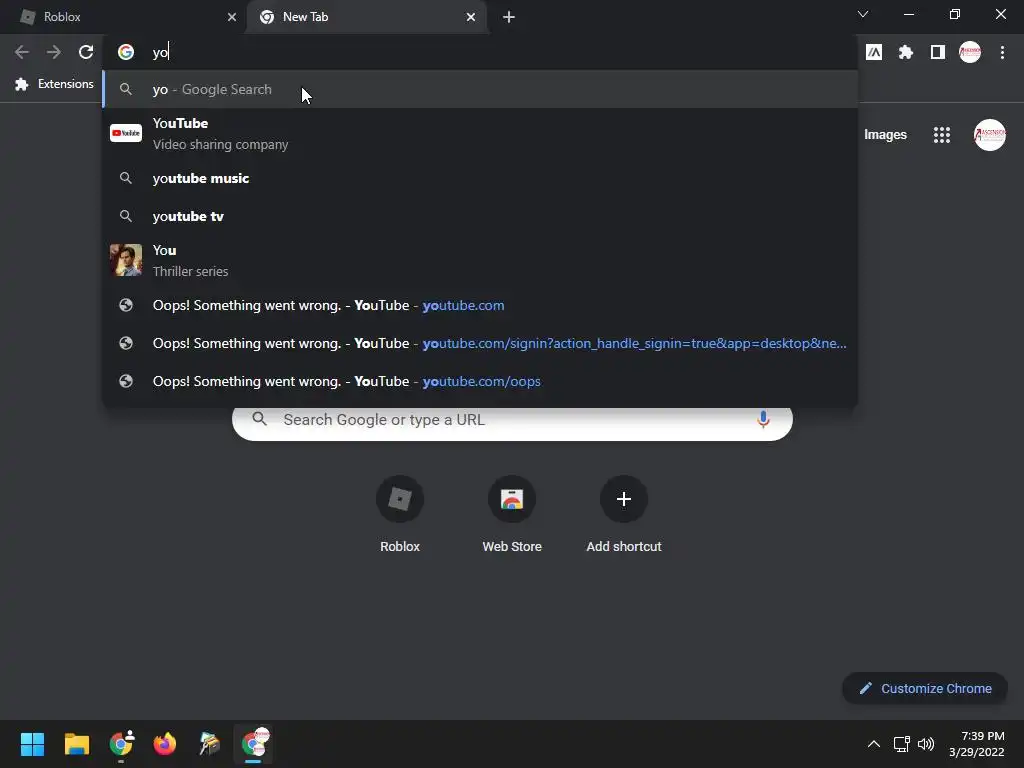The width and height of the screenshot is (1024, 768).
Task: Click the extension icon left of puzzle piece
Action: pos(874,52)
